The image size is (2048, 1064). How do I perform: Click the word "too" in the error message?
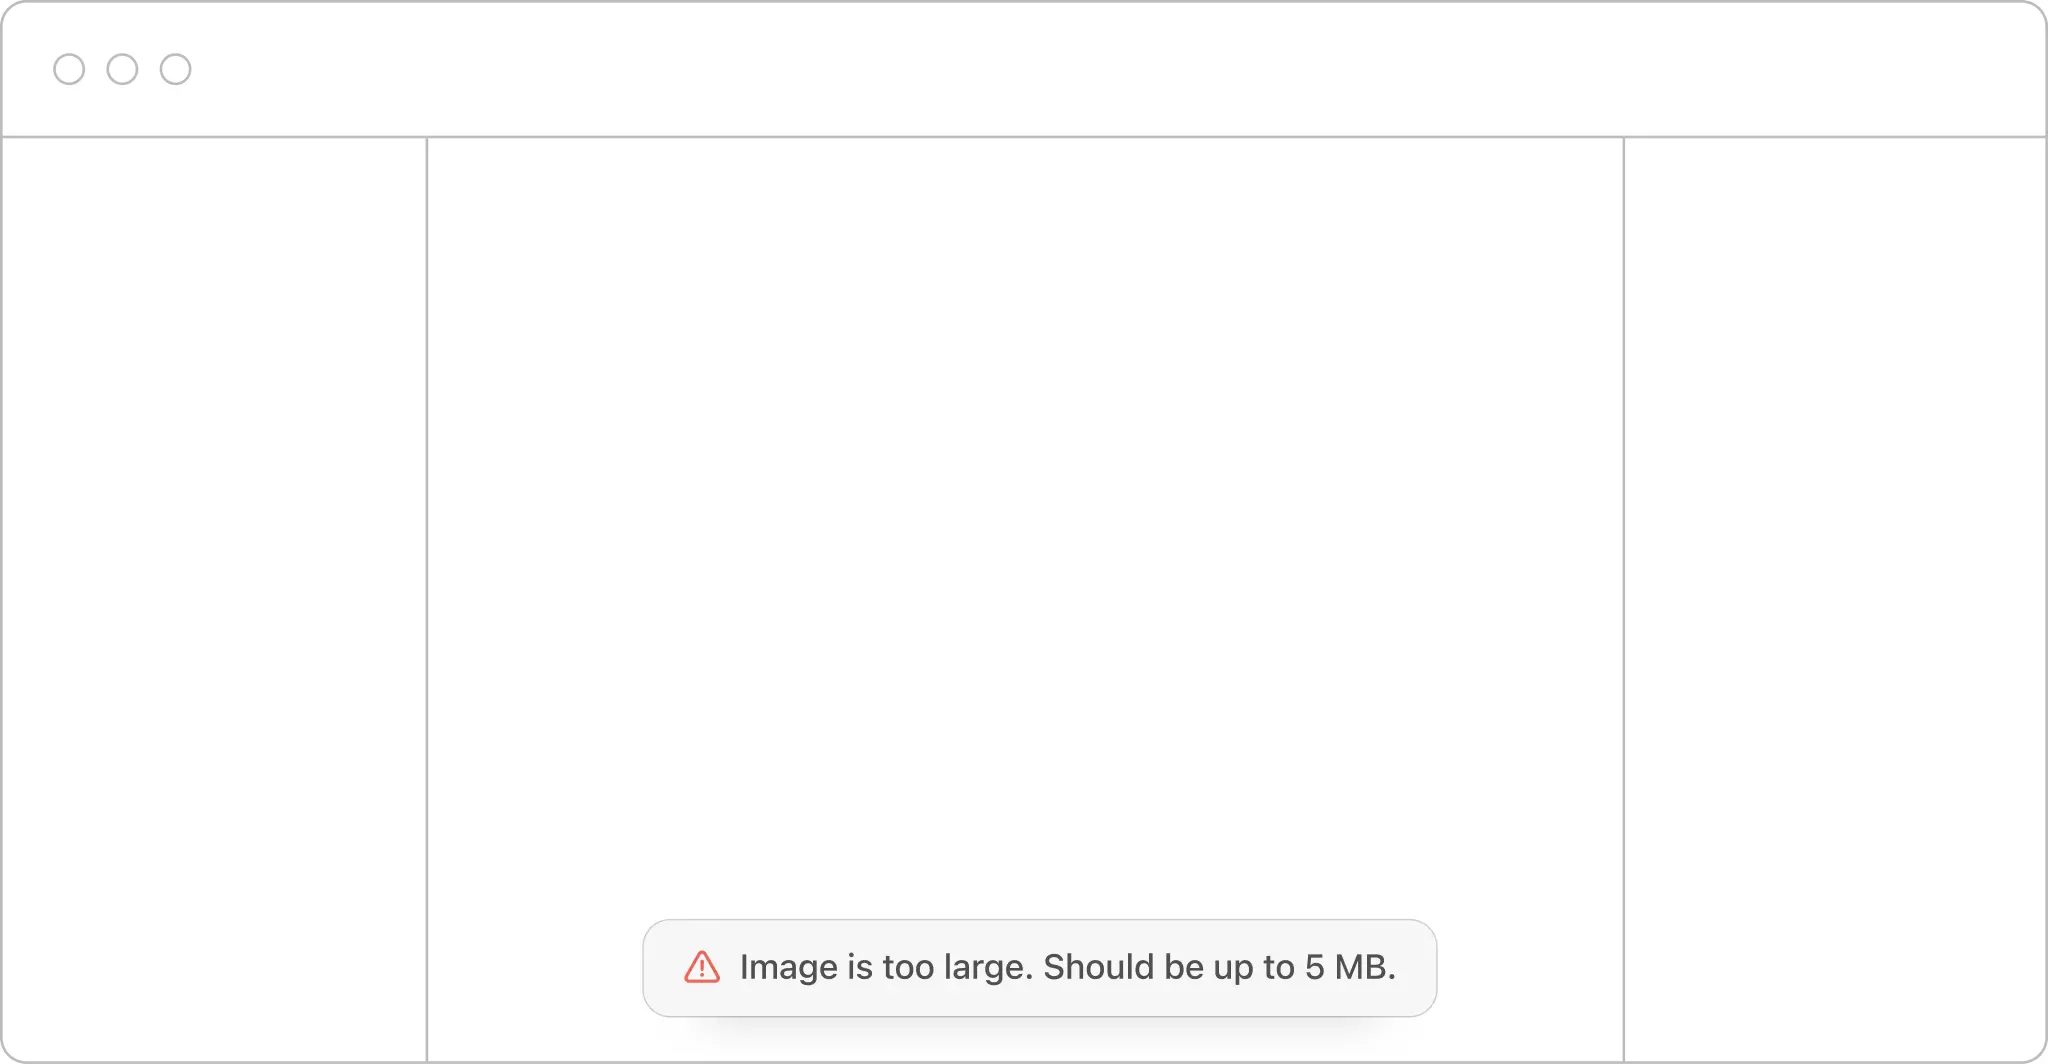click(x=908, y=967)
